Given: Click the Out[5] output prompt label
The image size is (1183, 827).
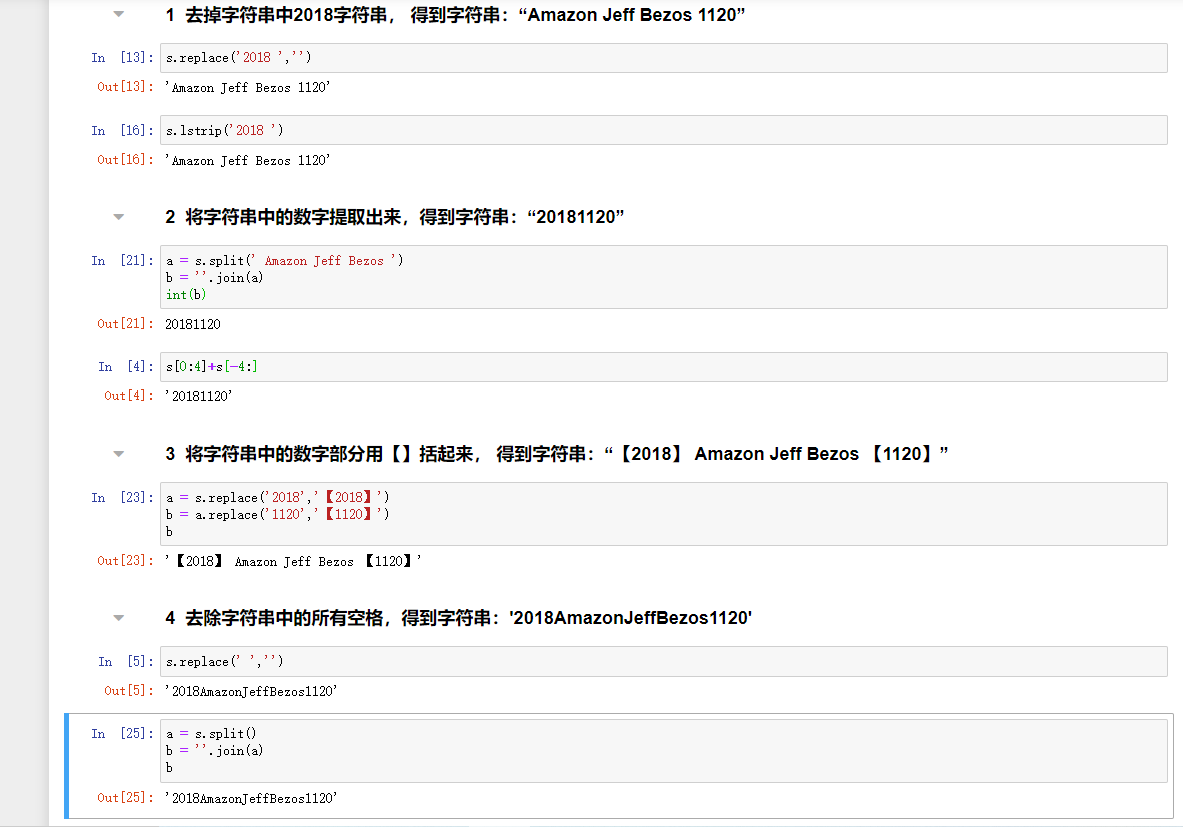Looking at the screenshot, I should pyautogui.click(x=129, y=691).
